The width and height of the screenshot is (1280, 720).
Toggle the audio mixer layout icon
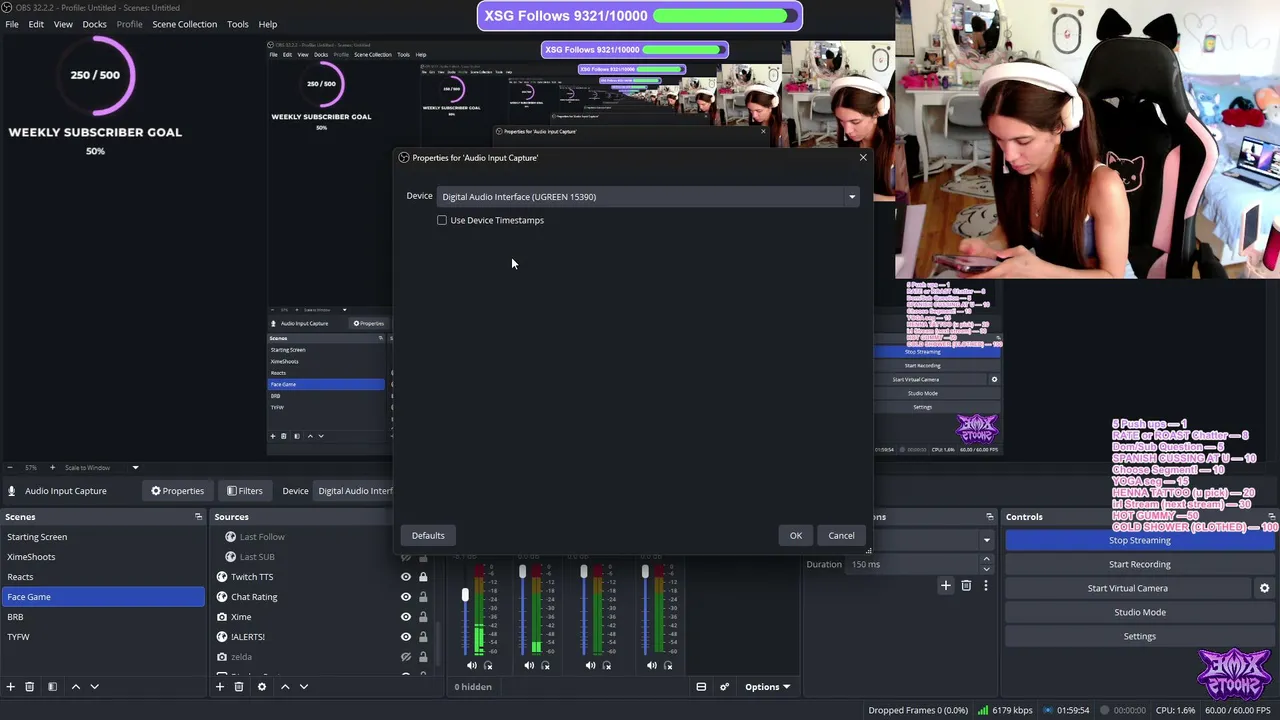tap(701, 687)
